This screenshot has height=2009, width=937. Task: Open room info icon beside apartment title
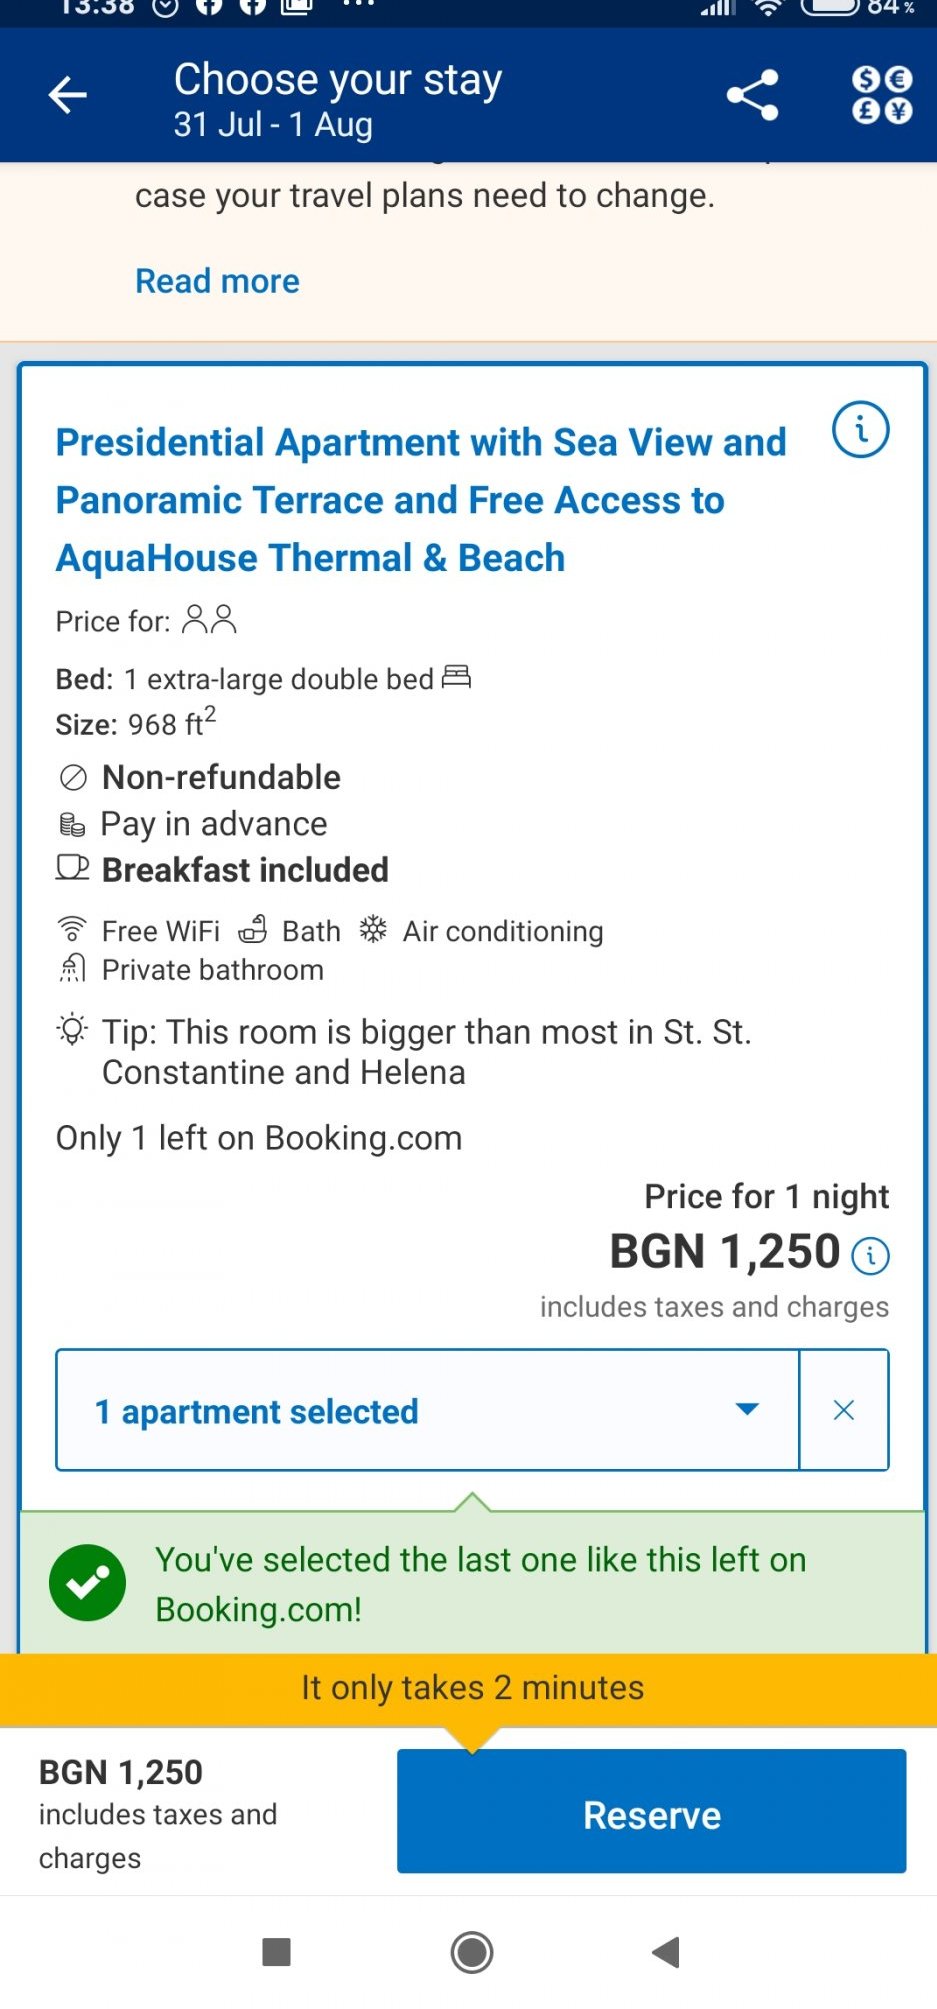(860, 430)
